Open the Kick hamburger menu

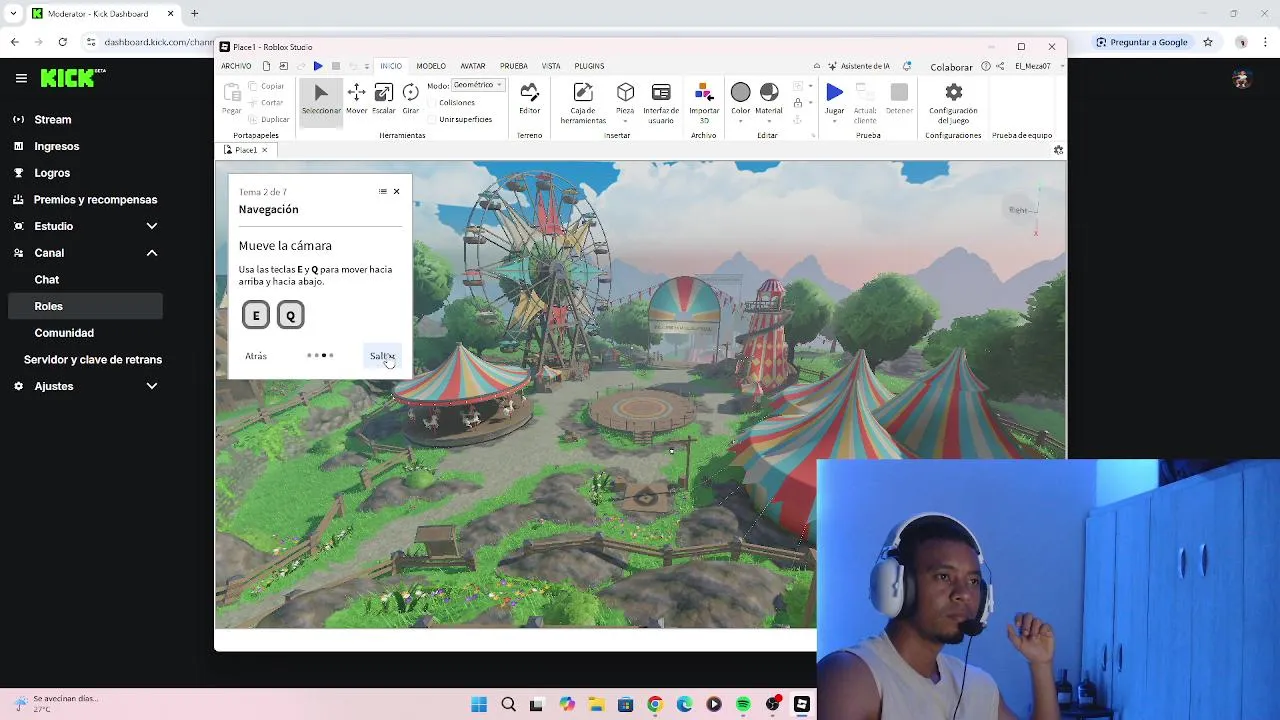(21, 78)
